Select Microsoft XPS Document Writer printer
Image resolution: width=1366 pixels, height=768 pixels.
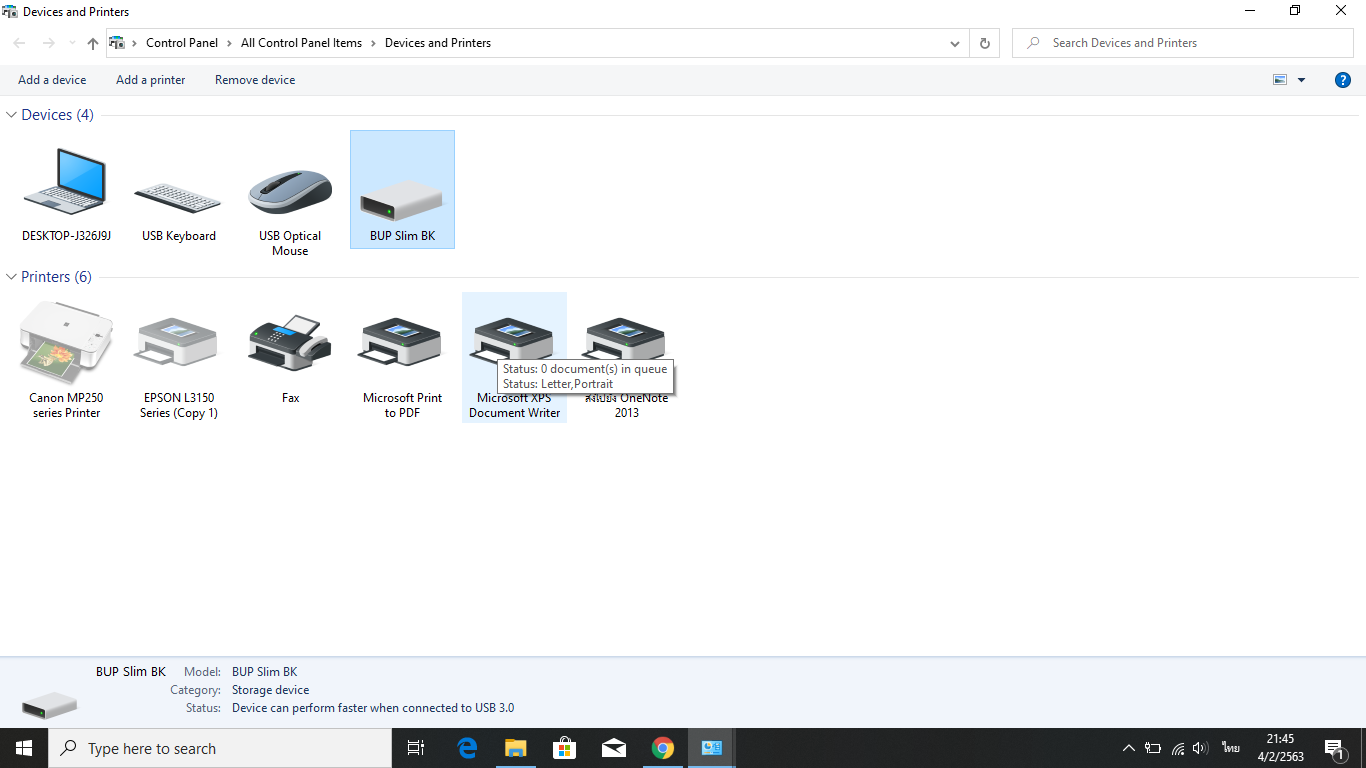[x=514, y=357]
